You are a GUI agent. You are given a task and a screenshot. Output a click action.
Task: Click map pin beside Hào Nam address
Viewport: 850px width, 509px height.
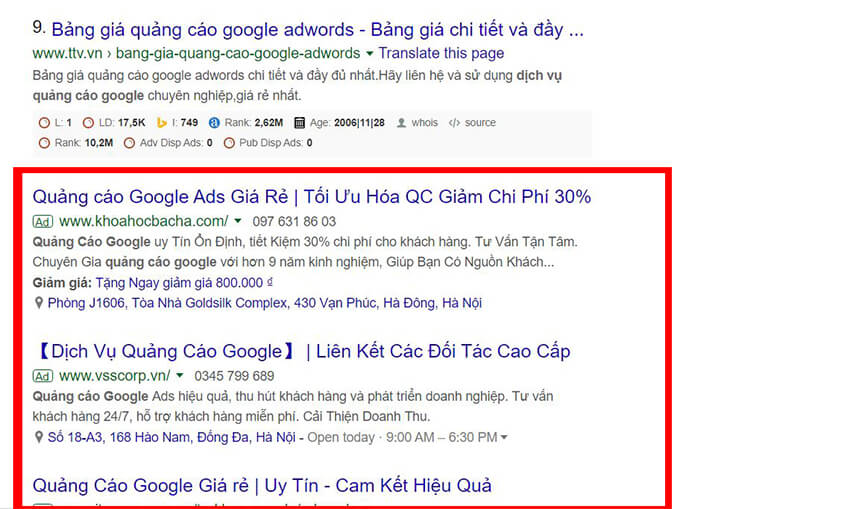tap(38, 437)
